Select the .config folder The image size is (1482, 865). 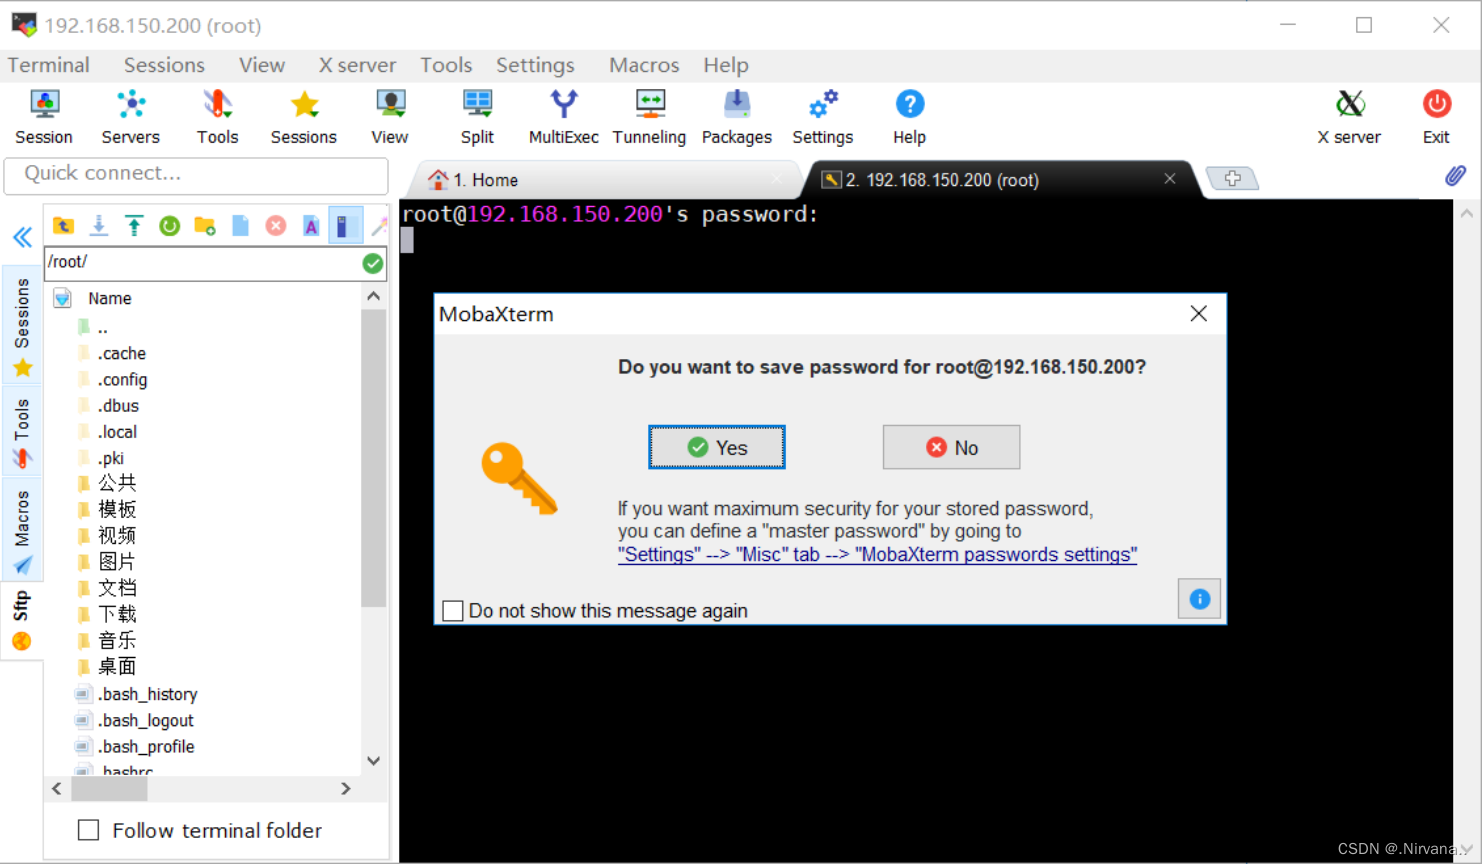(x=112, y=380)
